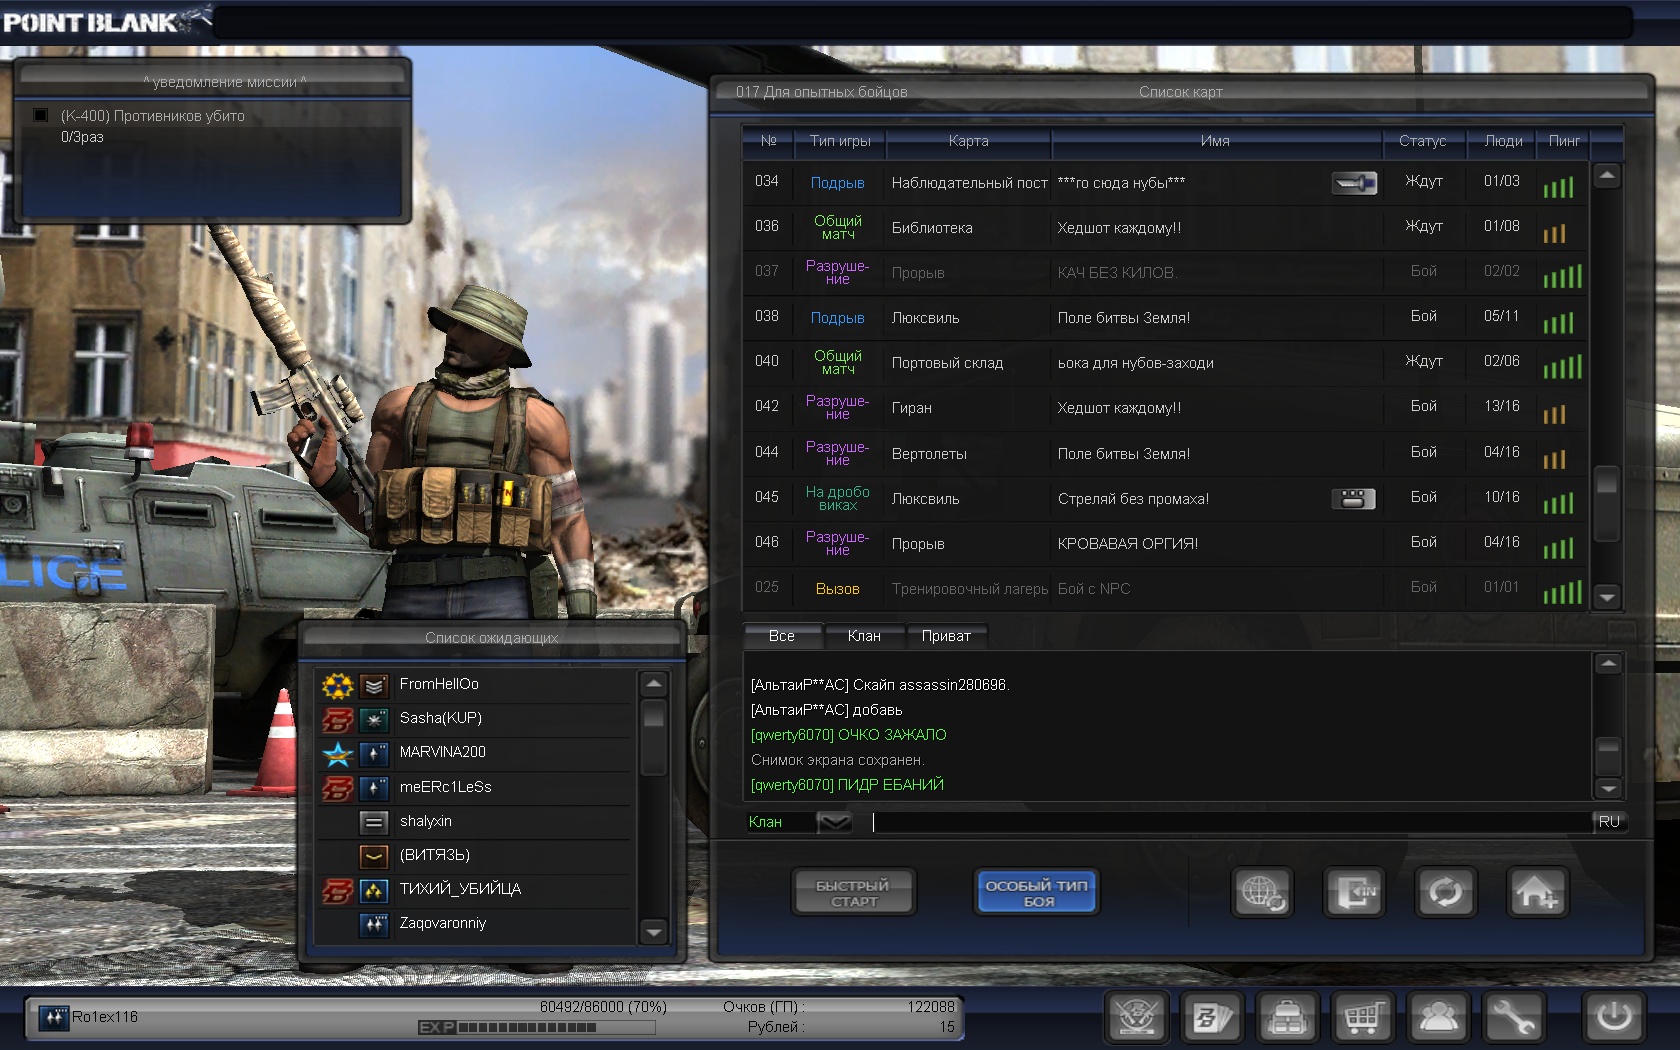Click MARVINA200's blue star clan emblem

[x=338, y=753]
